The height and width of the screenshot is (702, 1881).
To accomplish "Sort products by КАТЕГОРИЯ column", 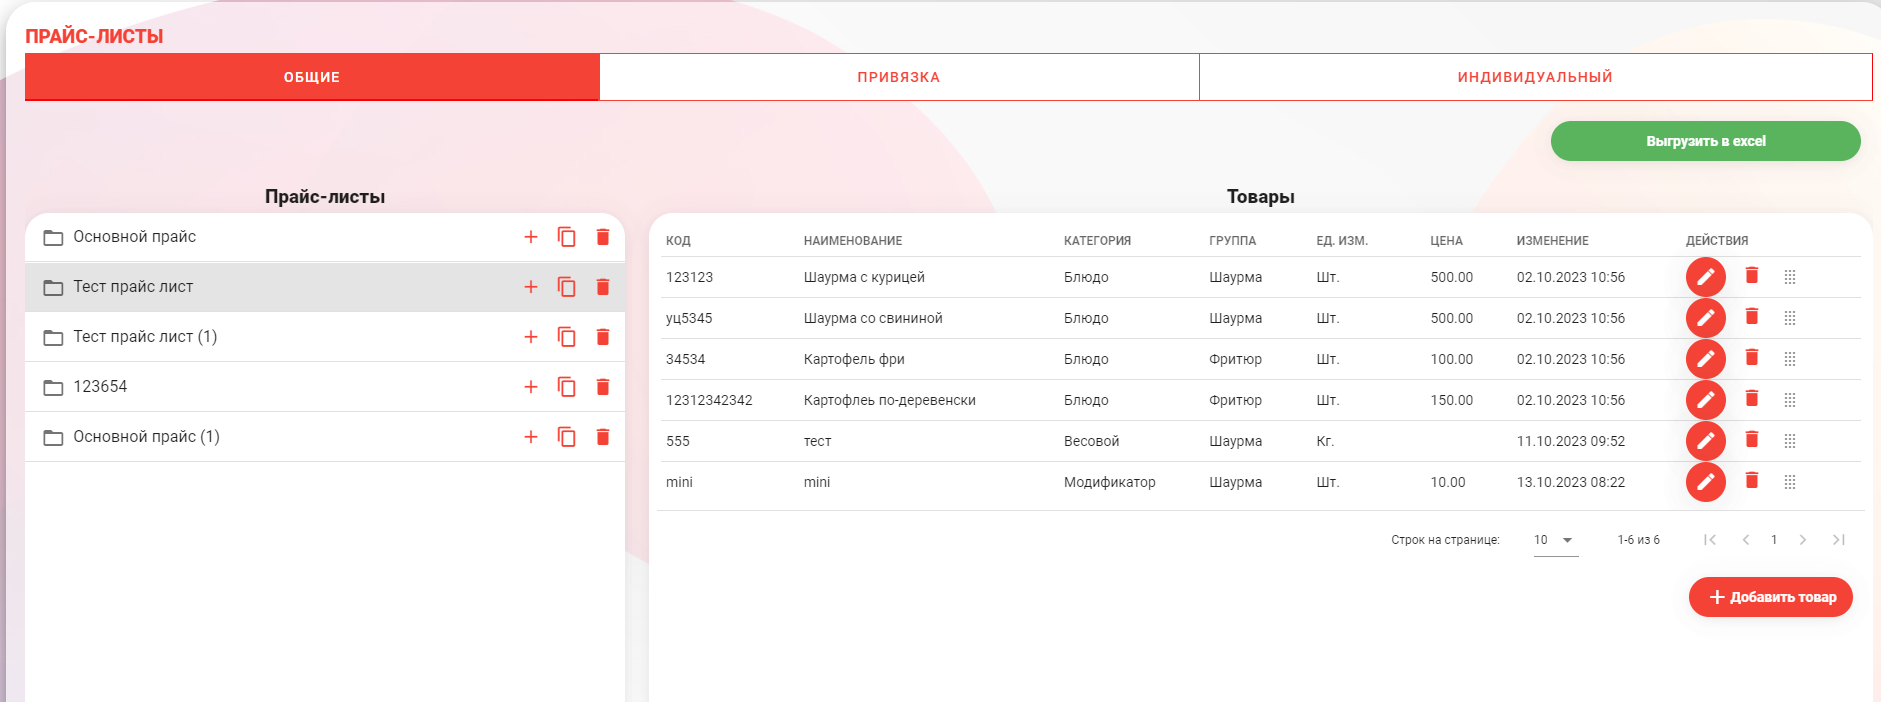I will point(1097,241).
